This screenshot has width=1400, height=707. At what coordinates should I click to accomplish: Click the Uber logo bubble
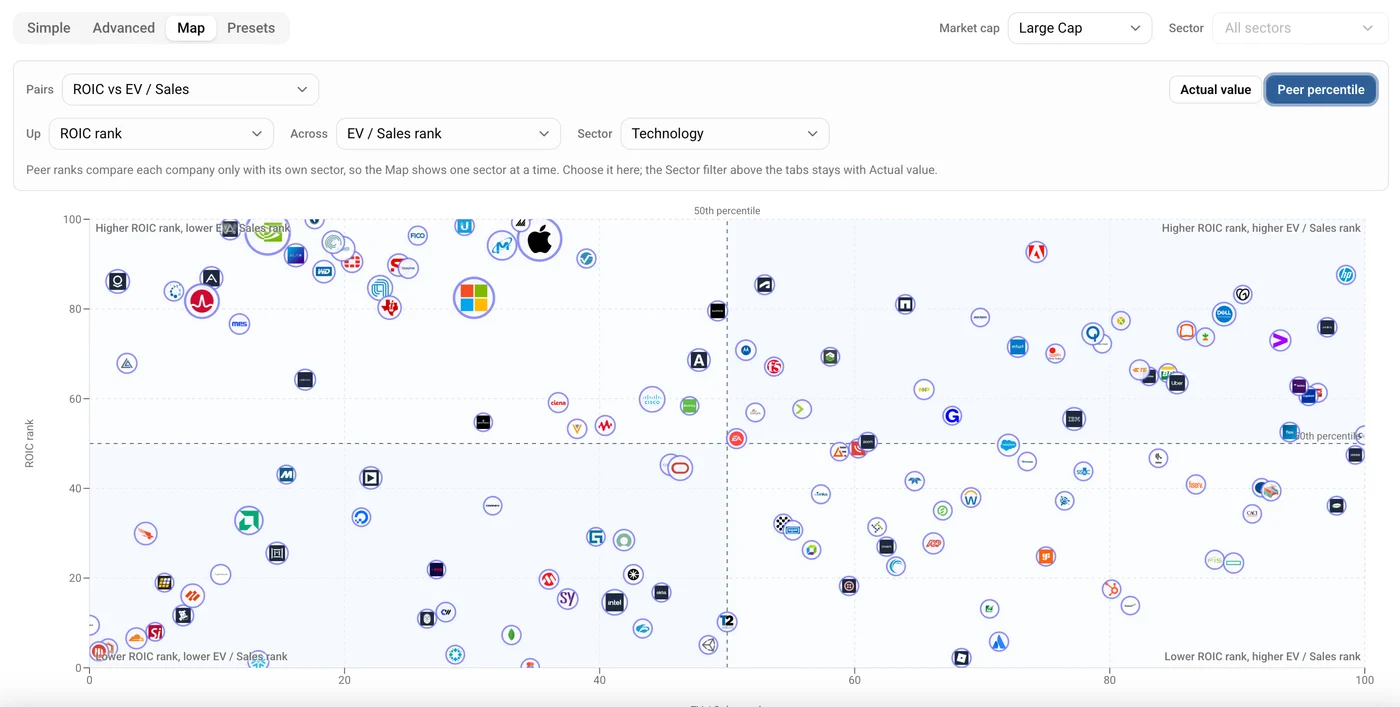[x=1177, y=383]
